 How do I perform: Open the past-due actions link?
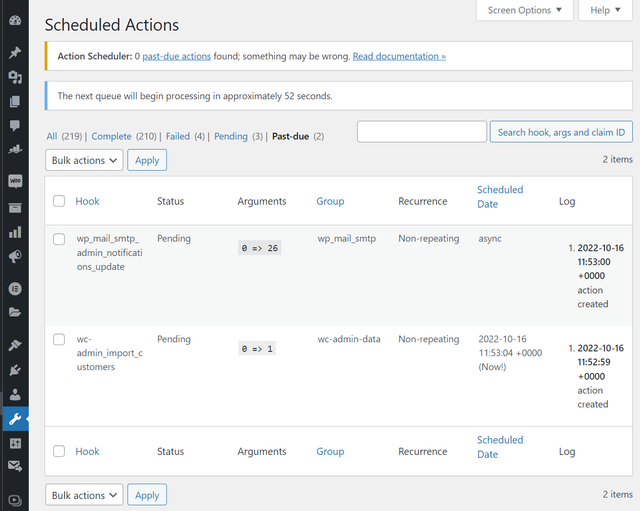176,56
